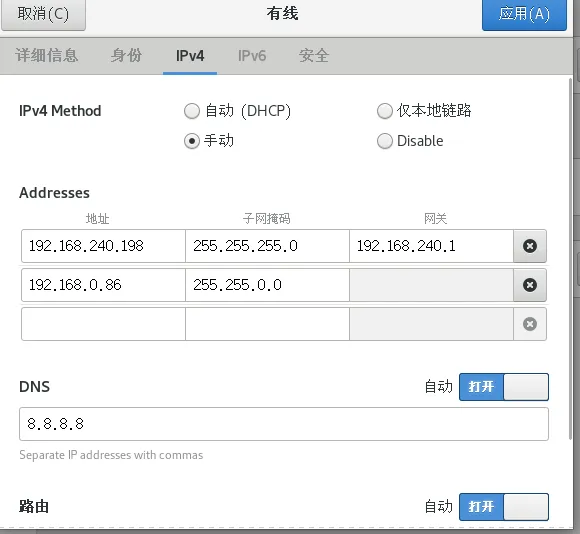Image resolution: width=580 pixels, height=534 pixels.
Task: Switch to the 详细信息 tab
Action: (47, 56)
